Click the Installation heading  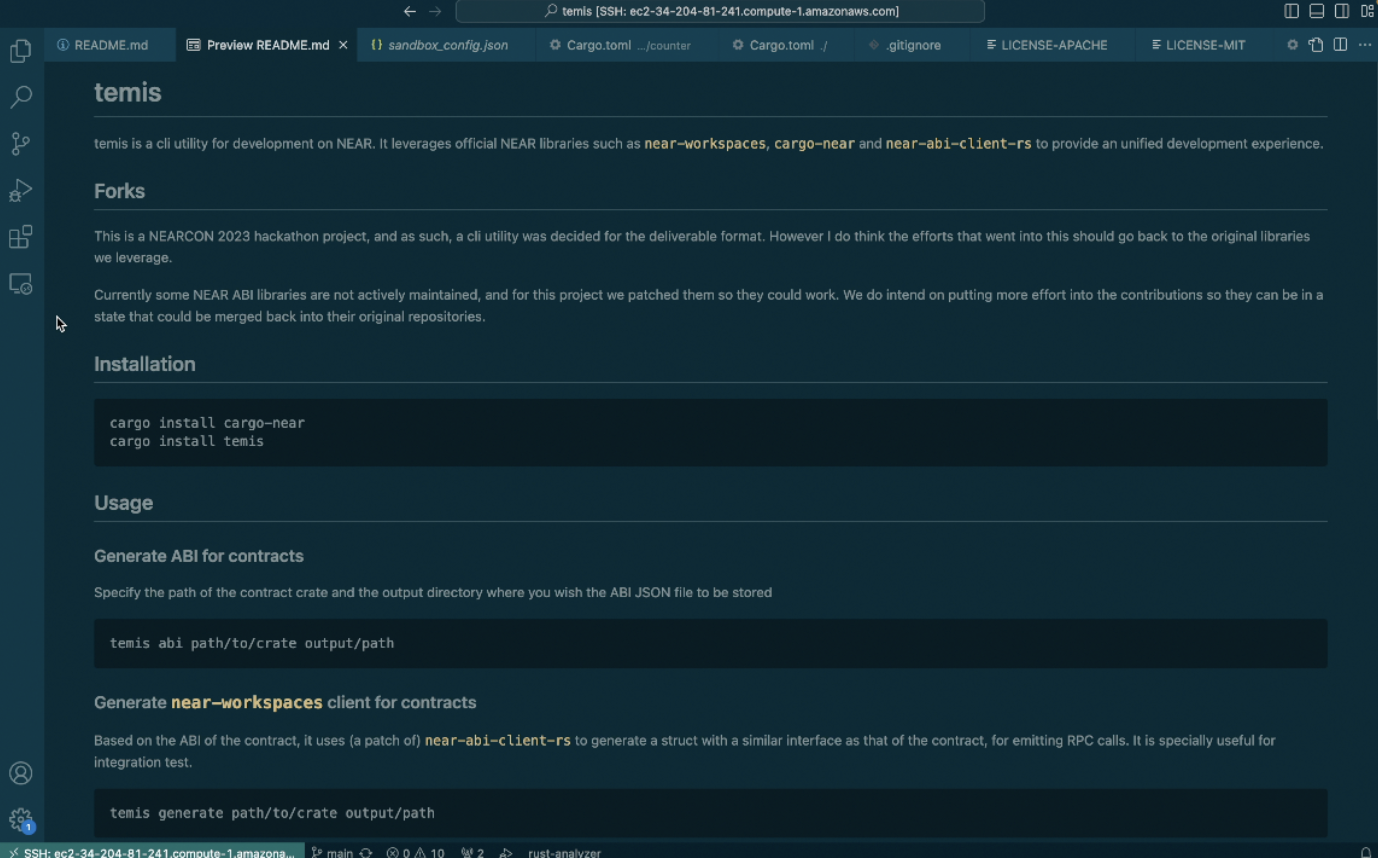click(x=145, y=364)
